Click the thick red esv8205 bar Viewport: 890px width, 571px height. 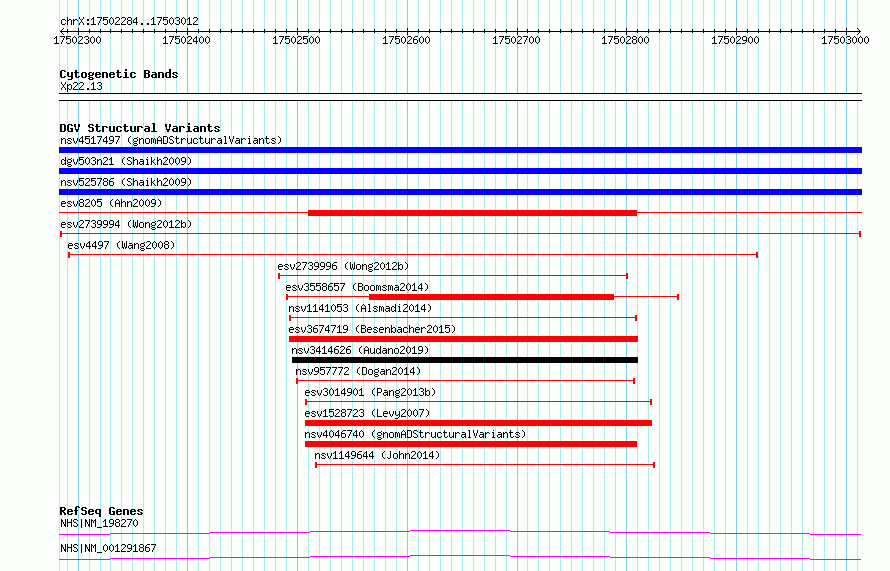pos(472,213)
